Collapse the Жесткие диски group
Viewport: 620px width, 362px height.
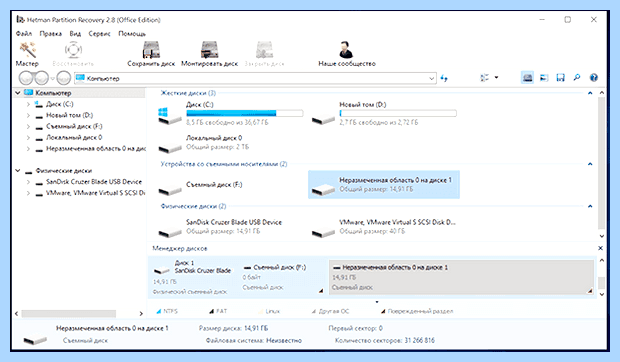(590, 93)
